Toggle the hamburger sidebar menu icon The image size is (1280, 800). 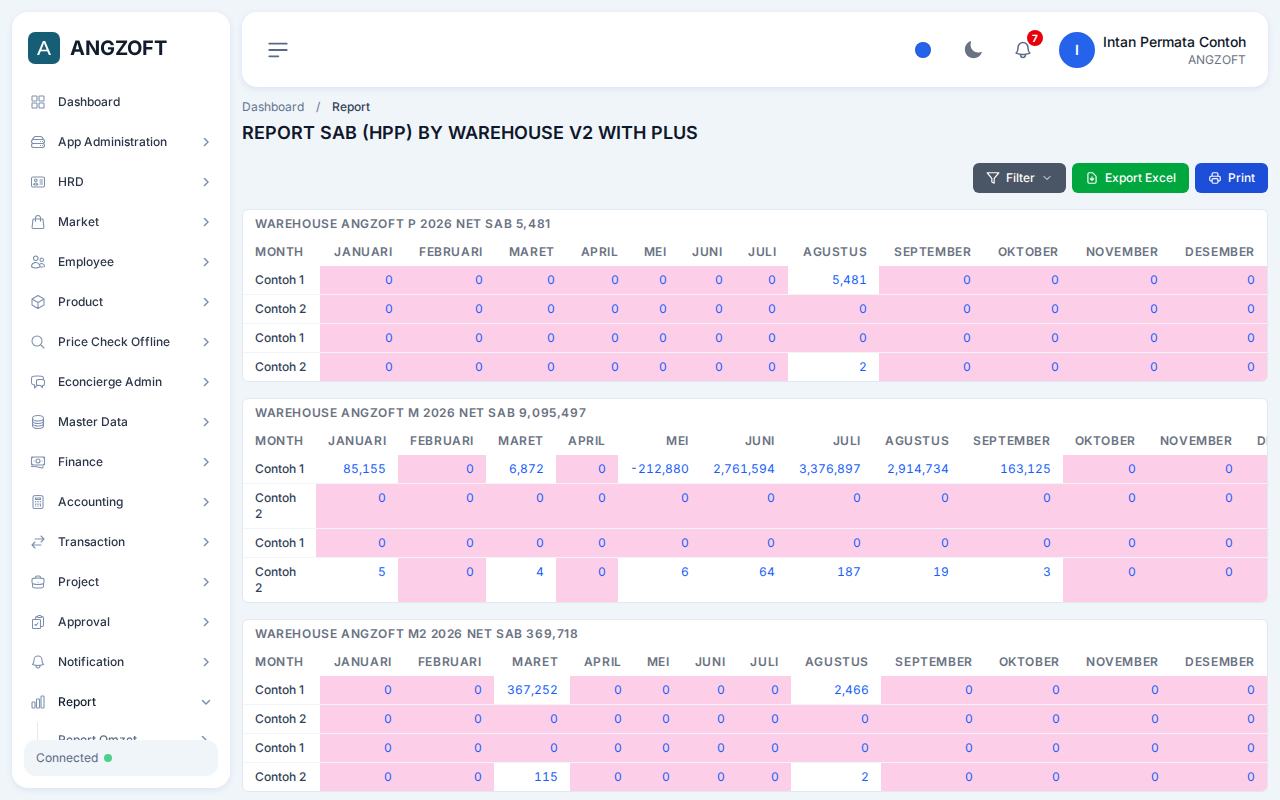click(x=278, y=50)
